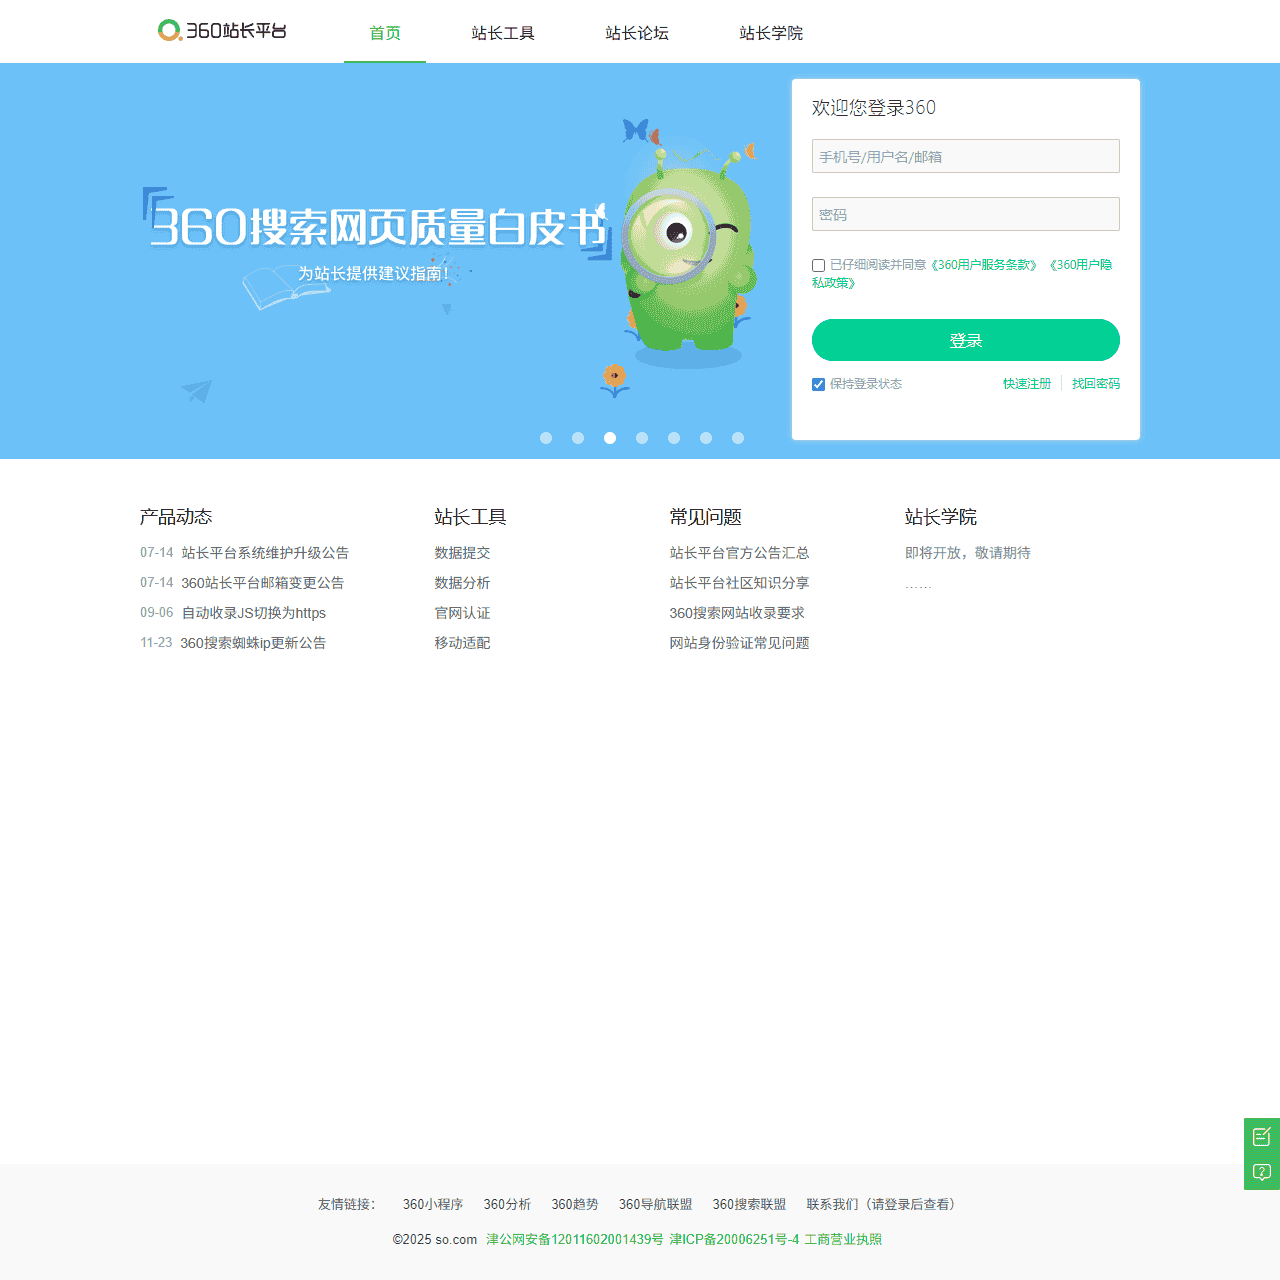Uncheck the 保持登录状态 checkbox
This screenshot has width=1280, height=1280.
point(818,385)
